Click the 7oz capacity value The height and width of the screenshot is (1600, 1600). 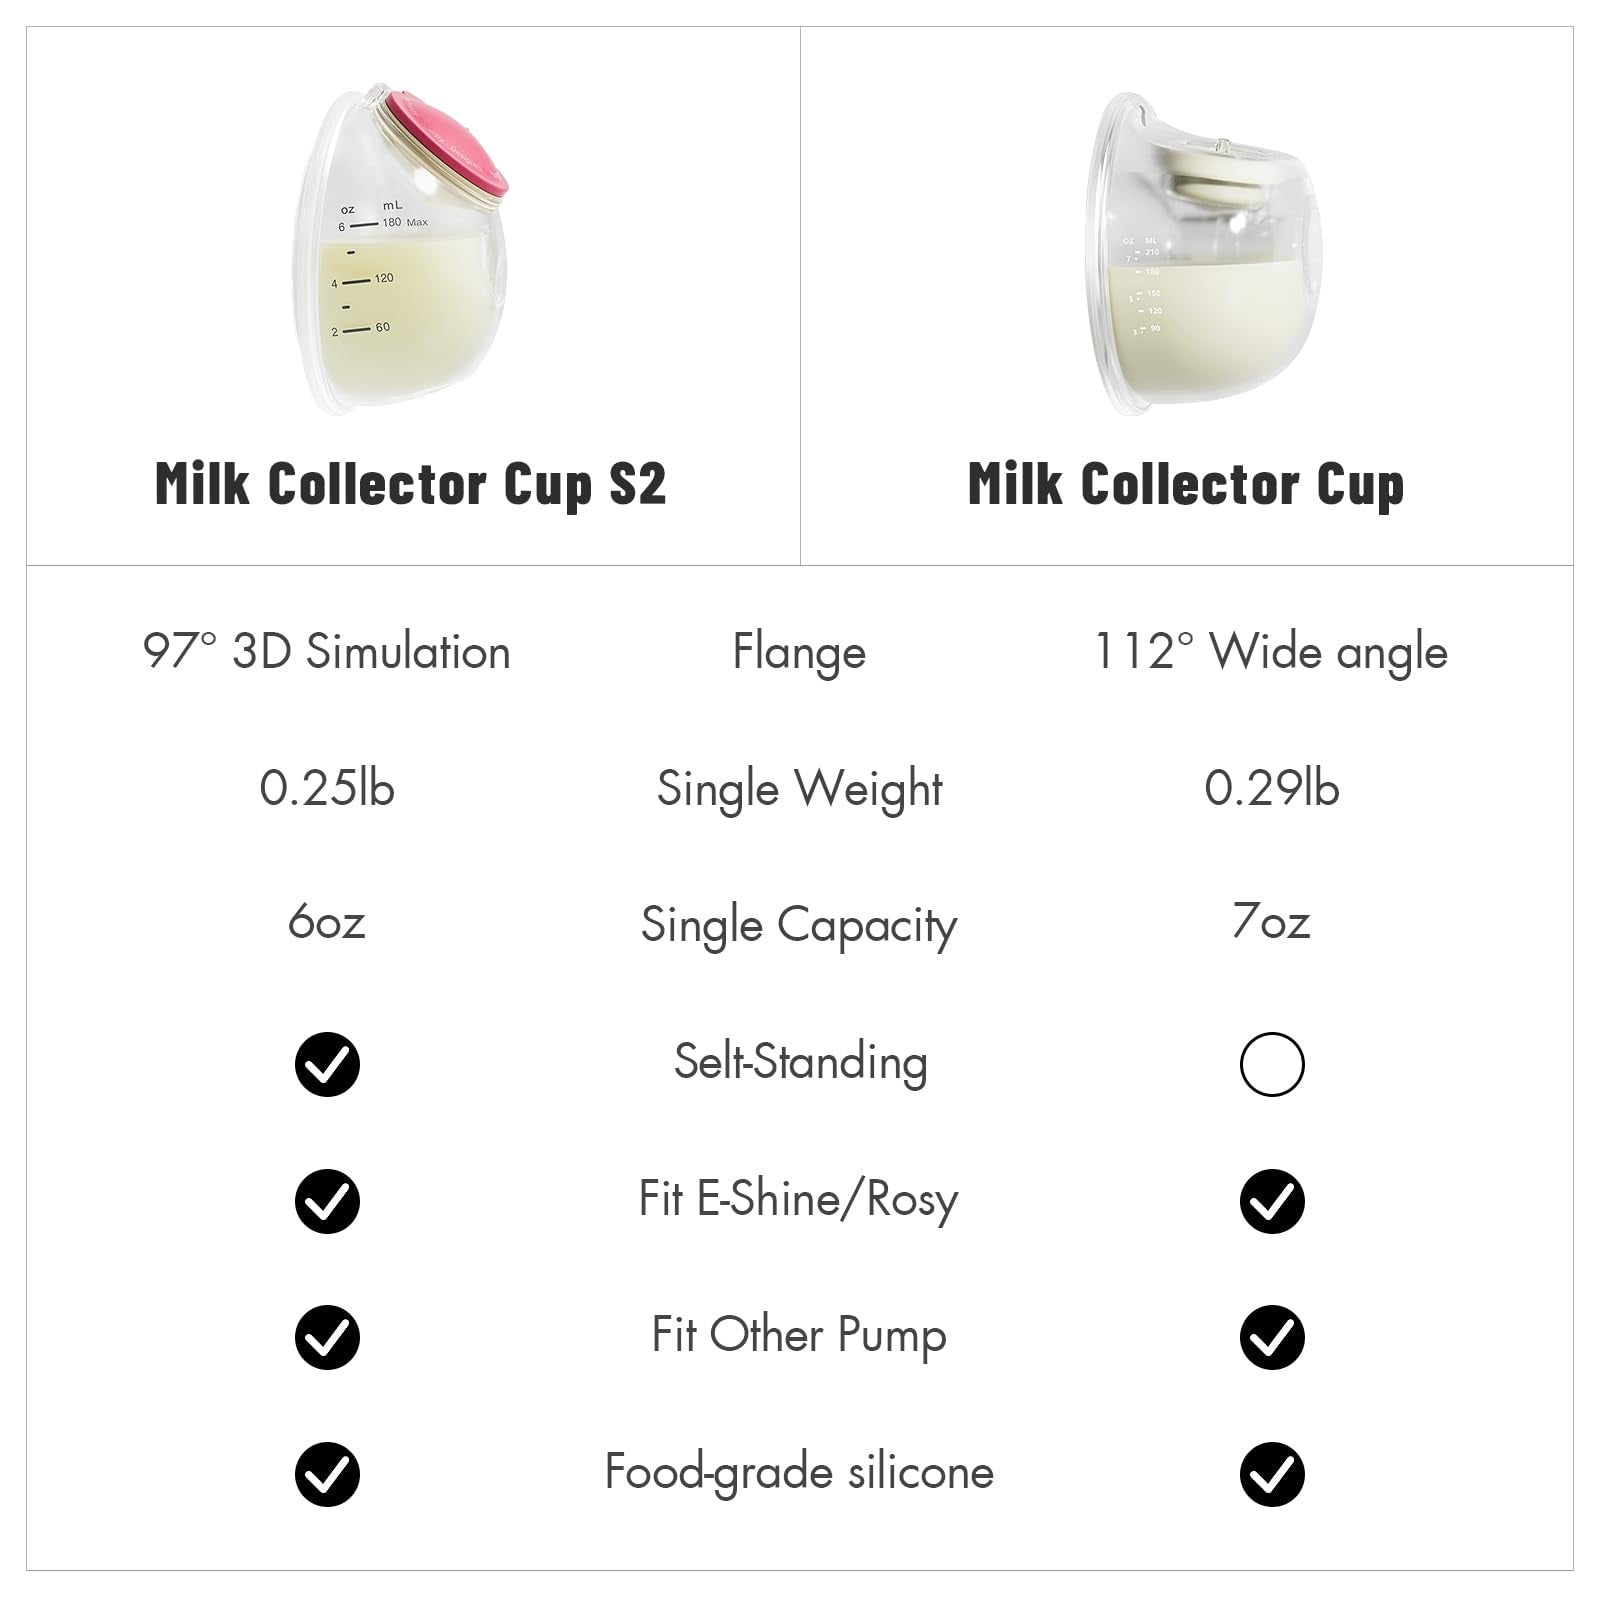(1271, 922)
